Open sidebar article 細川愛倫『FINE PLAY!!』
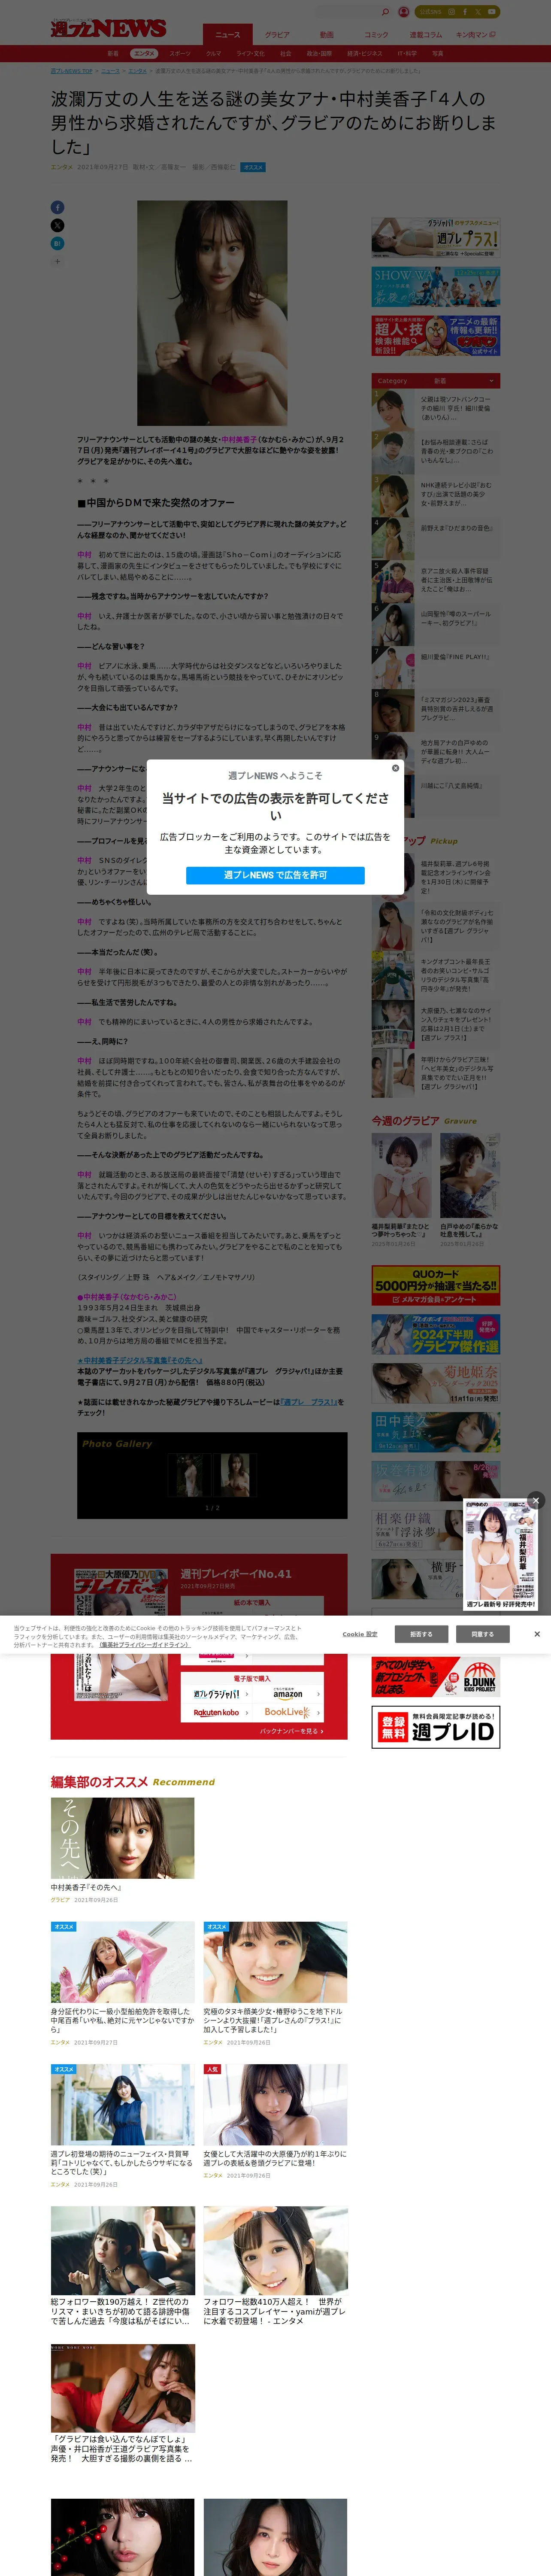The image size is (551, 2576). tap(436, 667)
